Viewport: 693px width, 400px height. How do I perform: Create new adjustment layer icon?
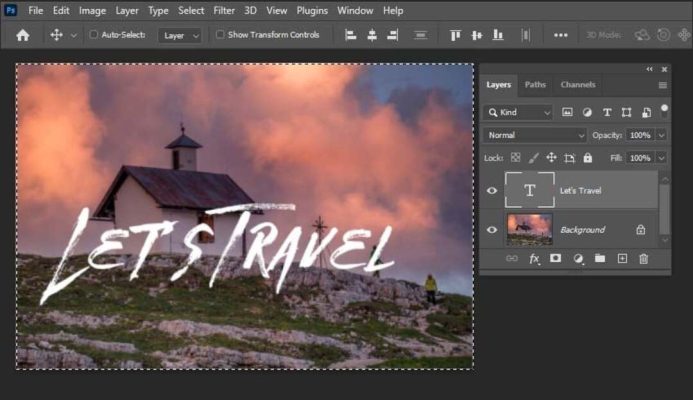(x=577, y=258)
